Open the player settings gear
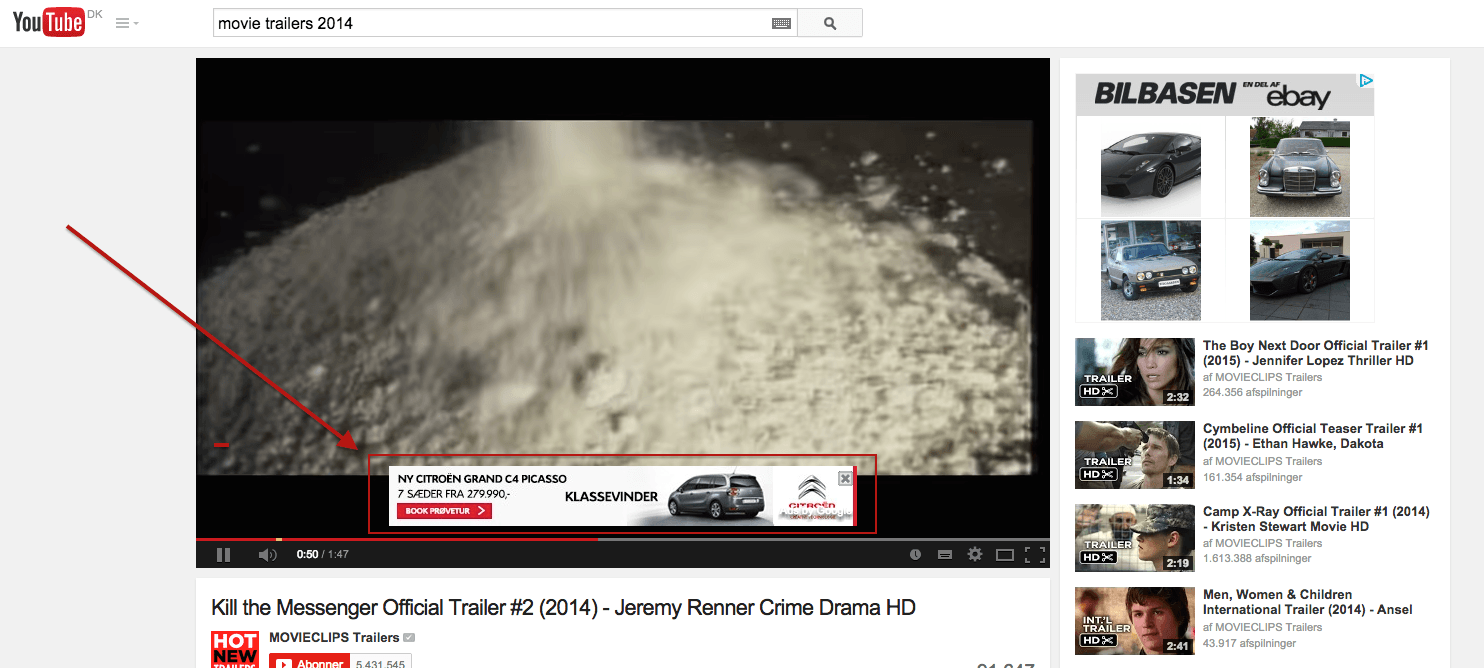This screenshot has width=1484, height=668. click(x=975, y=554)
